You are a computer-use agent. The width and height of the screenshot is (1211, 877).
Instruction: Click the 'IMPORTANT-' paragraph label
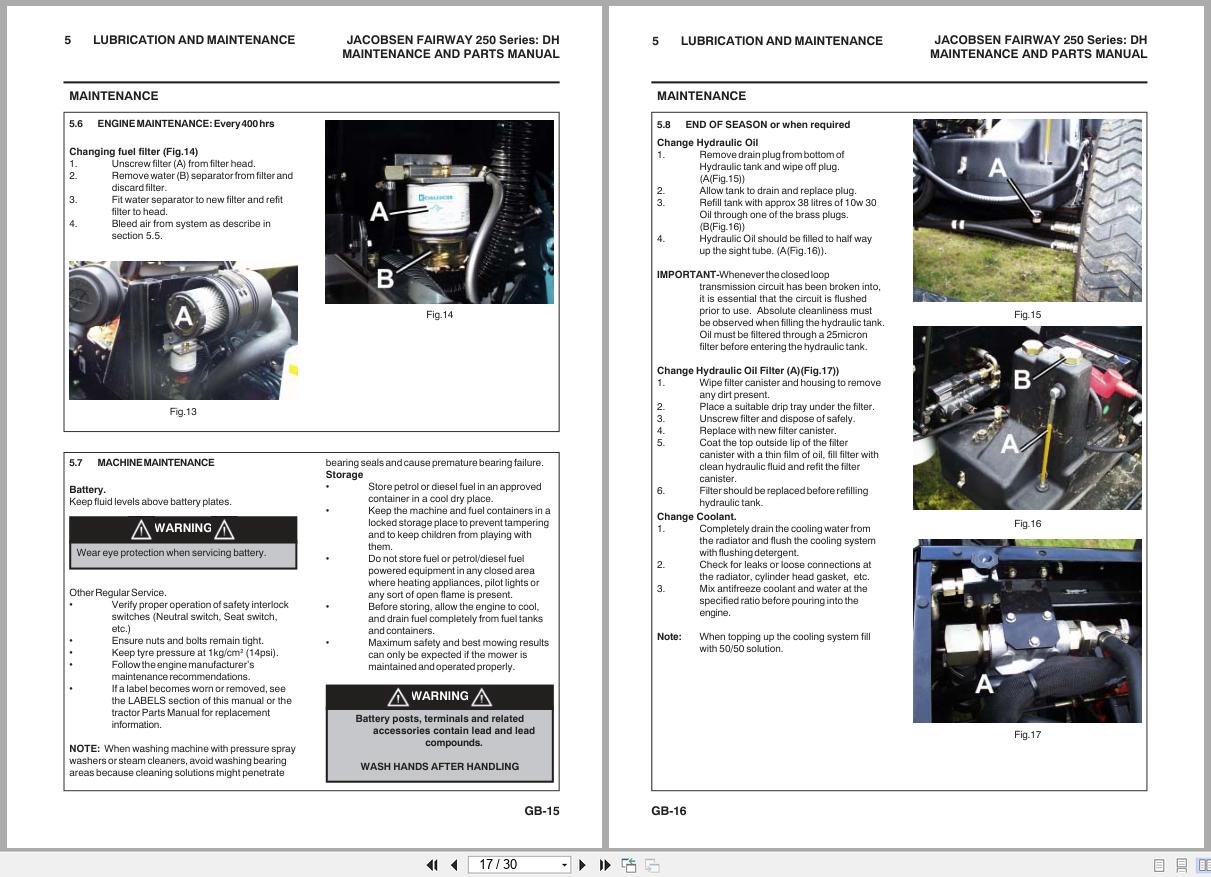(687, 275)
